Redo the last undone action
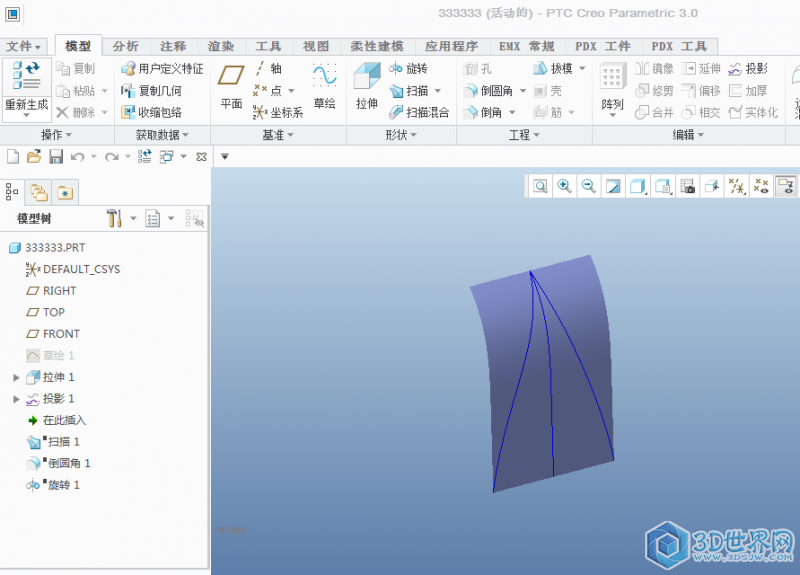Screen dimensions: 800x575 pyautogui.click(x=112, y=157)
